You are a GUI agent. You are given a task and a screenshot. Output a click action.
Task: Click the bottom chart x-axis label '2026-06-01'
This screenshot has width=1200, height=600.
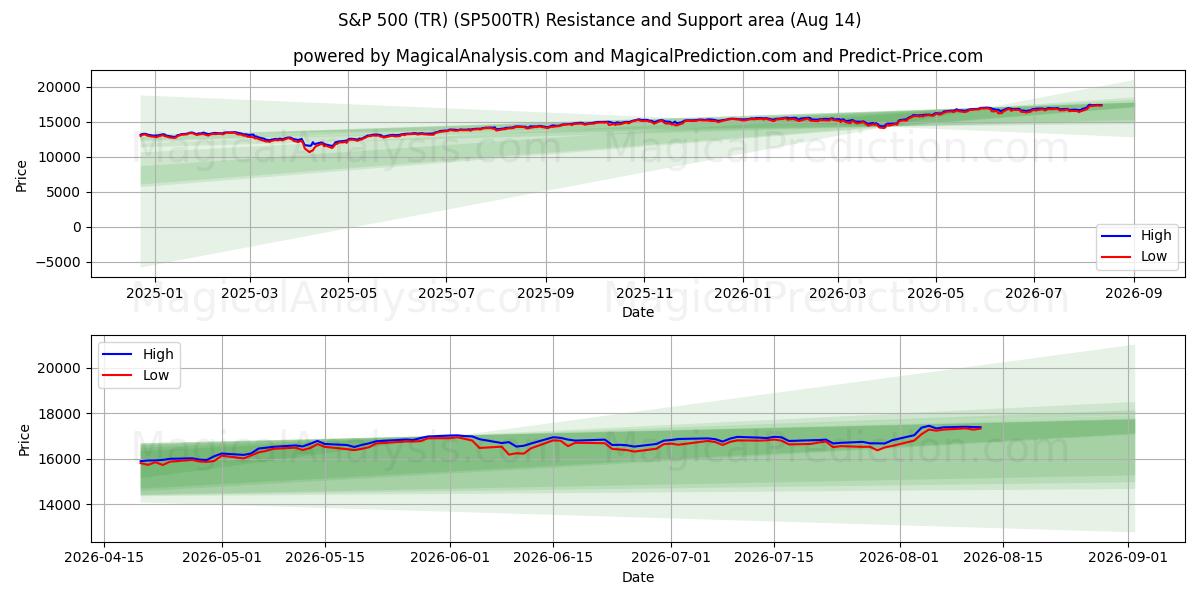450,560
